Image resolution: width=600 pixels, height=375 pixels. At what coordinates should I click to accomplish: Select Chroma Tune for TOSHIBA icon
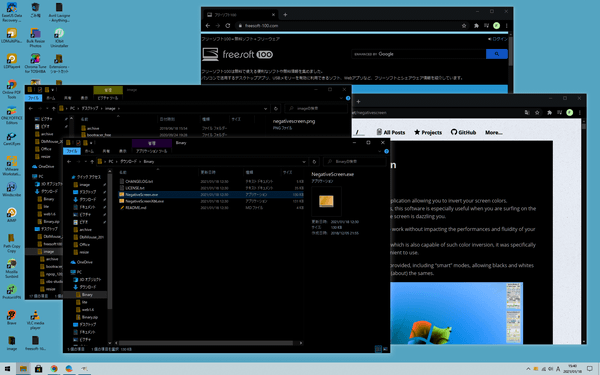(35, 63)
